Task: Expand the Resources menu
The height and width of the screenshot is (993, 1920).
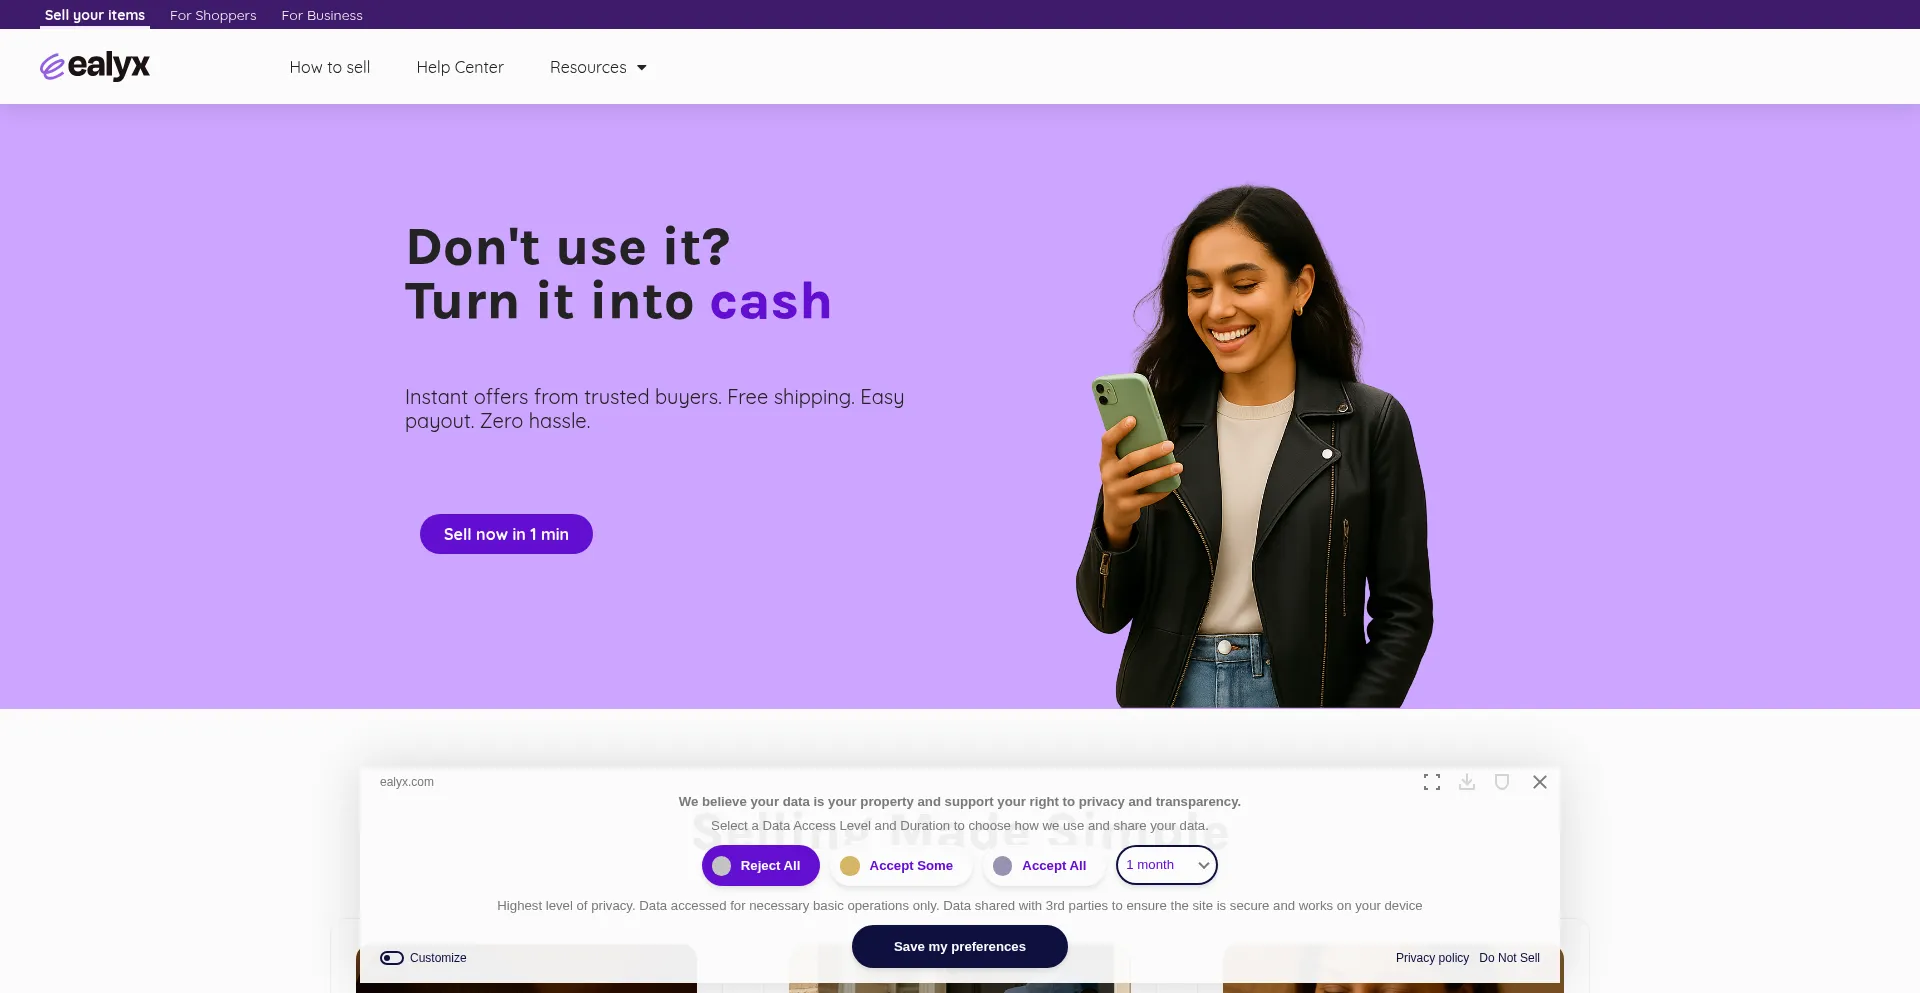Action: point(598,67)
